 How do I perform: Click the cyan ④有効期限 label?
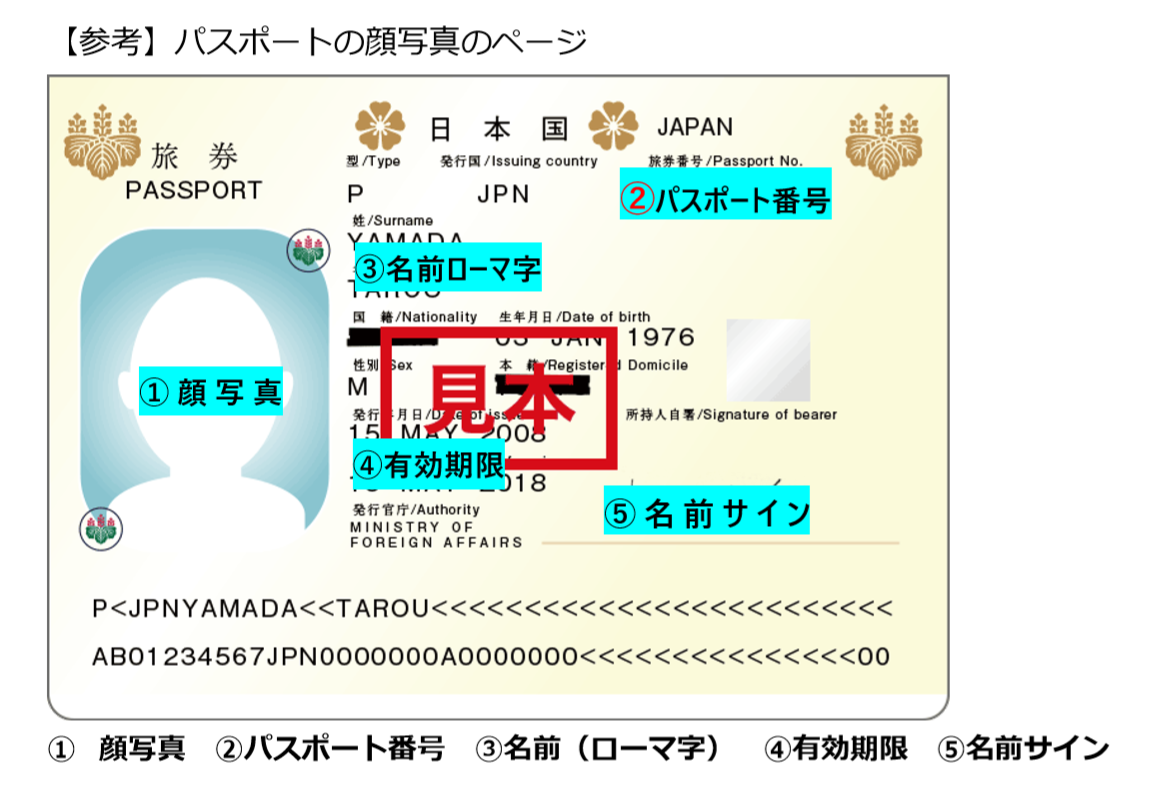coord(429,463)
